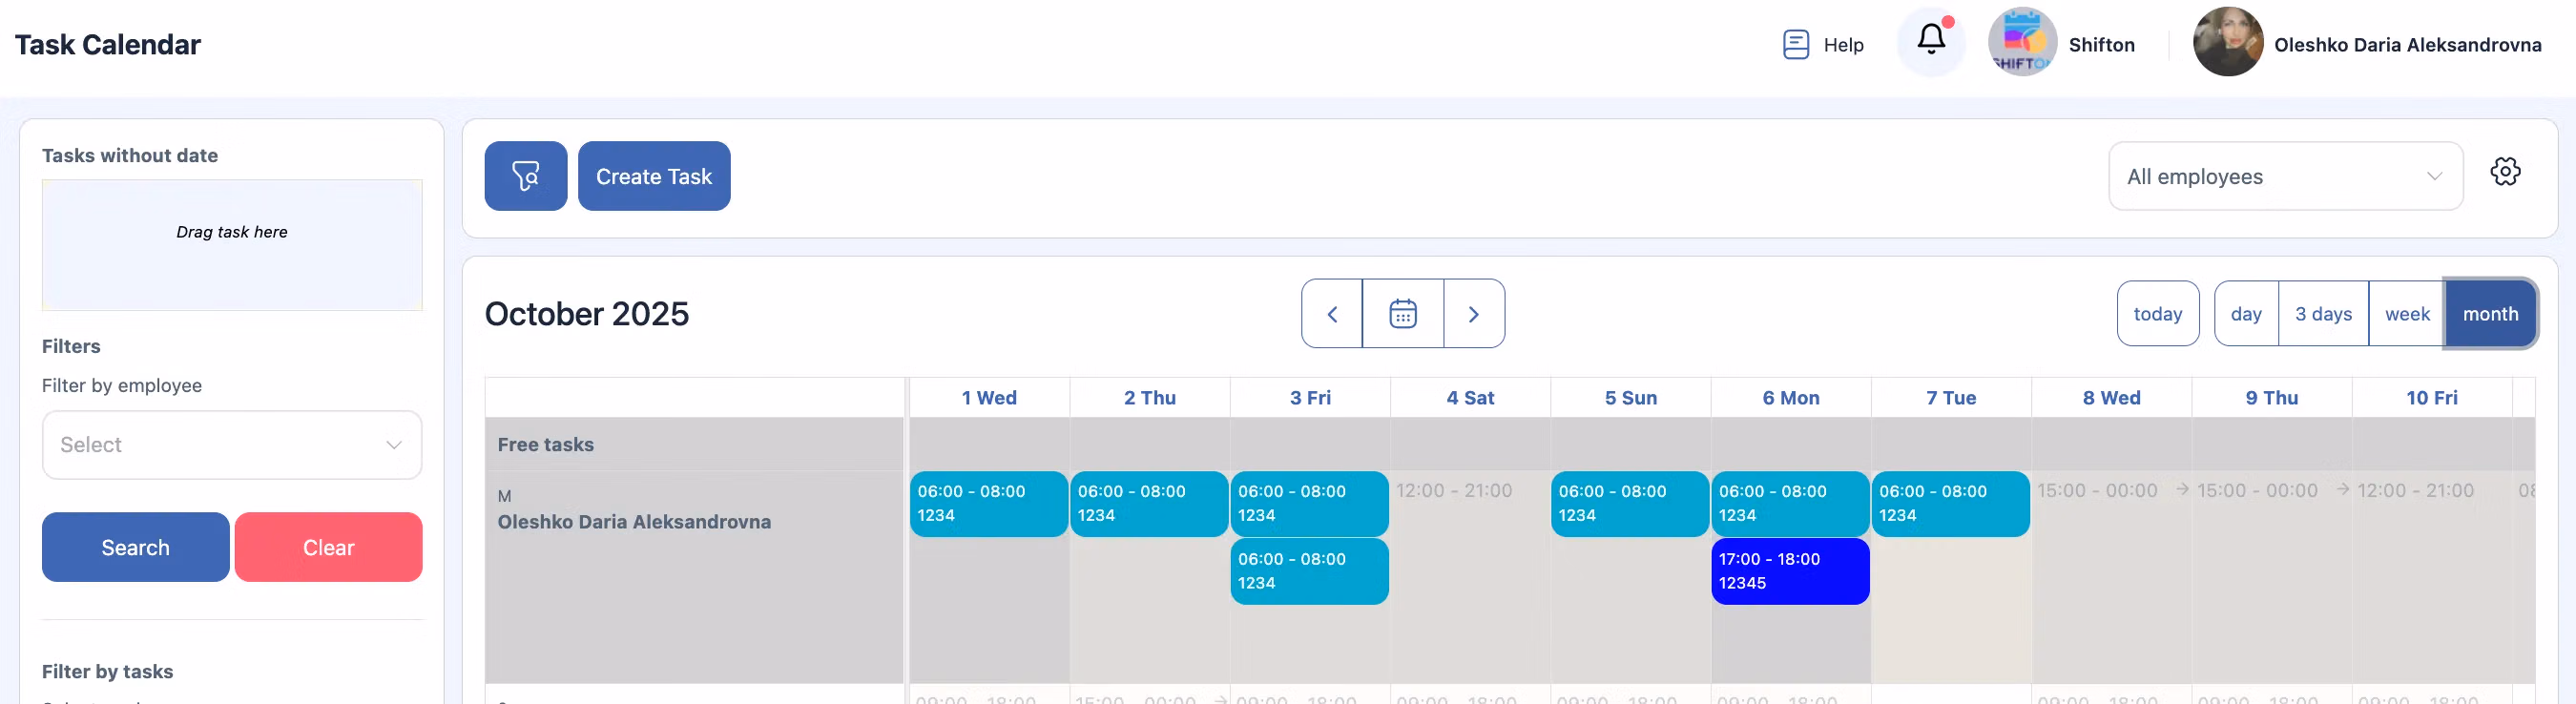Go to previous month arrow

point(1331,314)
